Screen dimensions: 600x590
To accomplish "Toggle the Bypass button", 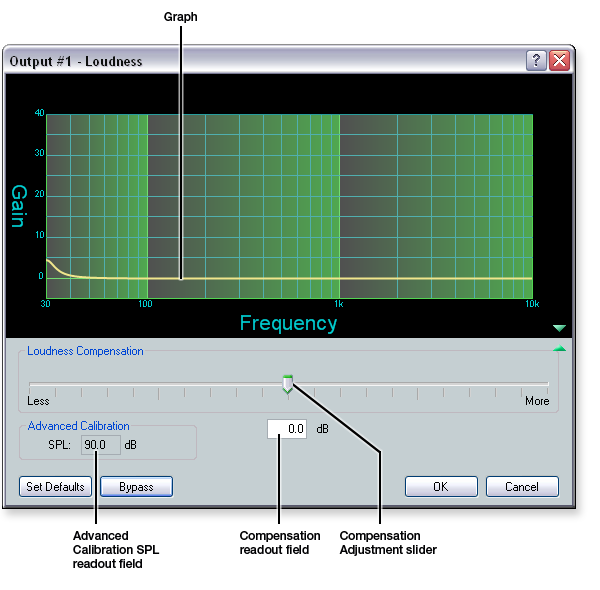I will click(136, 487).
